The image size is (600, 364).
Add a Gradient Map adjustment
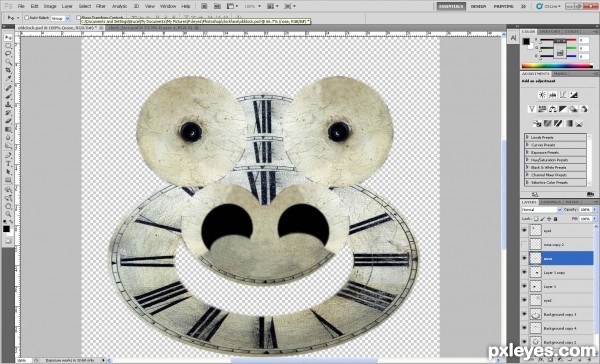(569, 124)
